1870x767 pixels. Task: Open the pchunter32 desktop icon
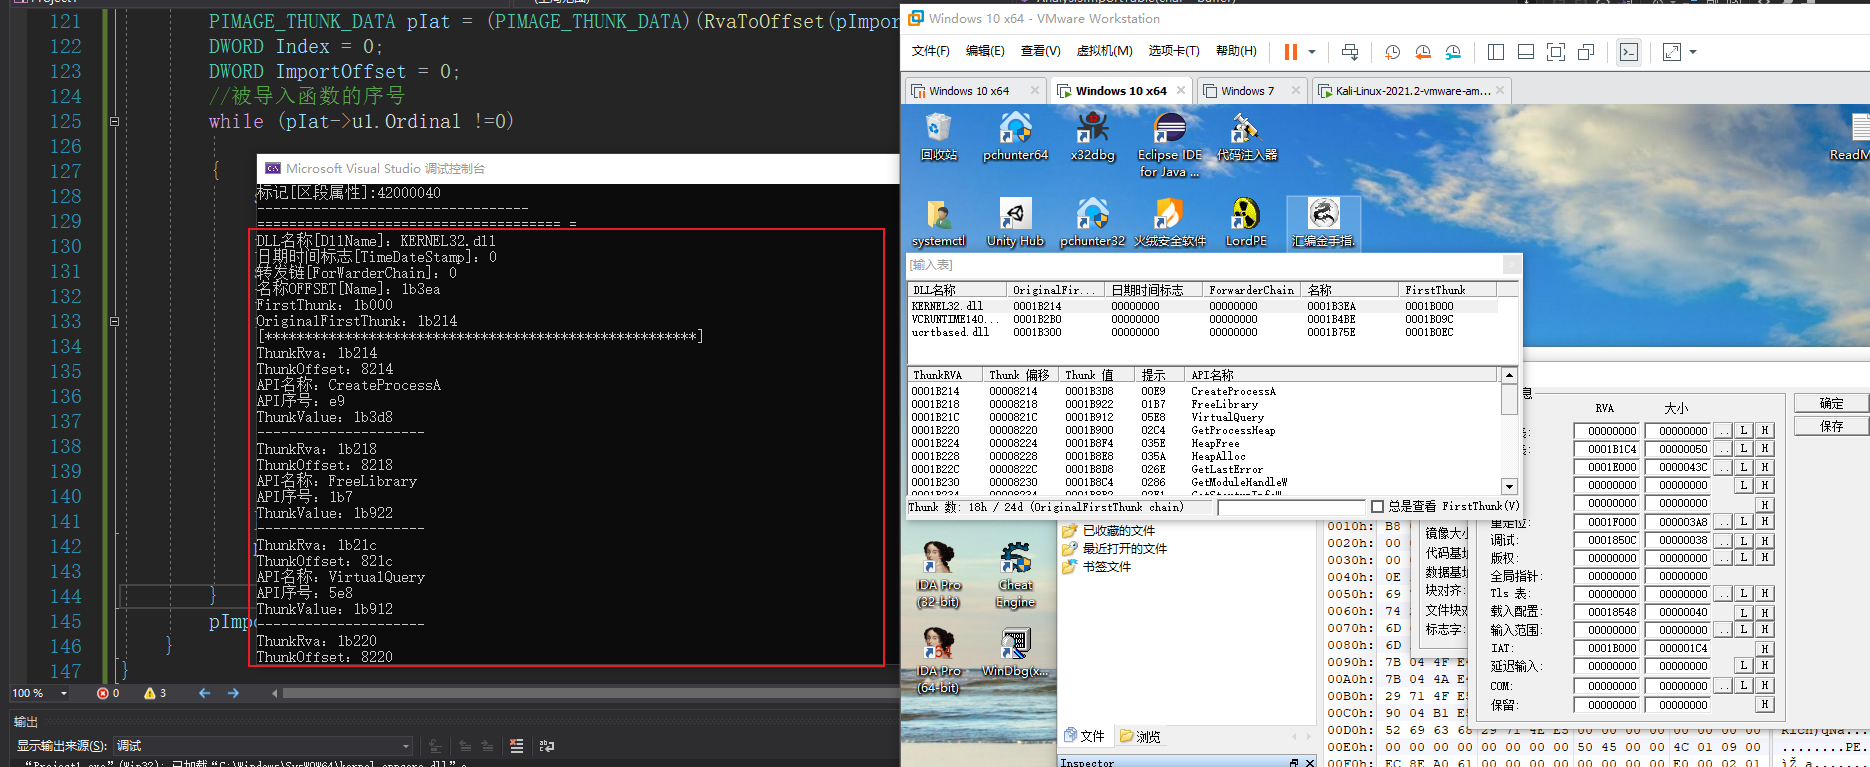[x=1092, y=223]
